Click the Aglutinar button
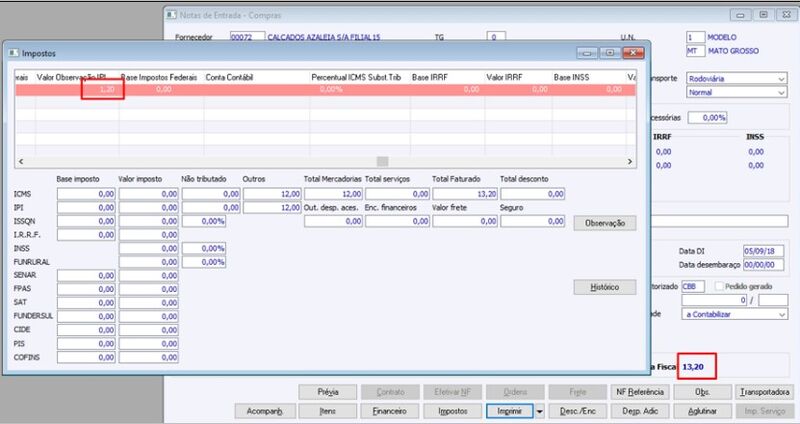This screenshot has width=800, height=424. coord(703,411)
